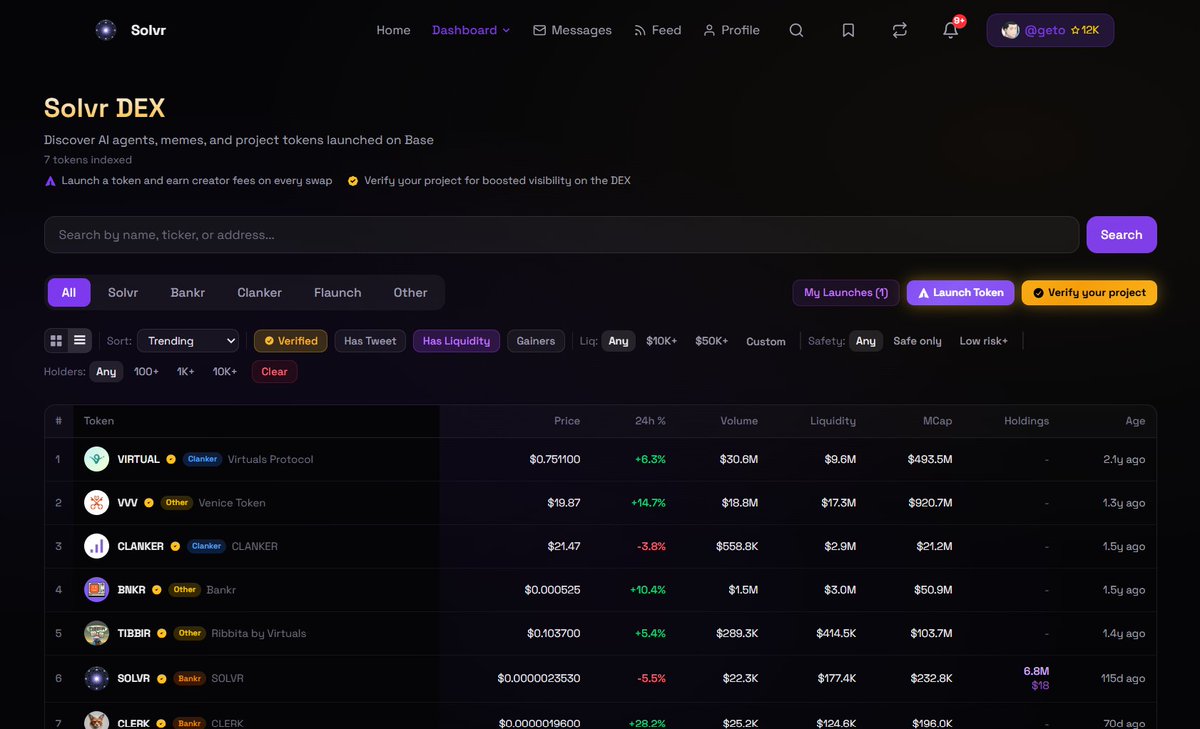
Task: Click the CLANKER token logo
Action: click(x=97, y=546)
